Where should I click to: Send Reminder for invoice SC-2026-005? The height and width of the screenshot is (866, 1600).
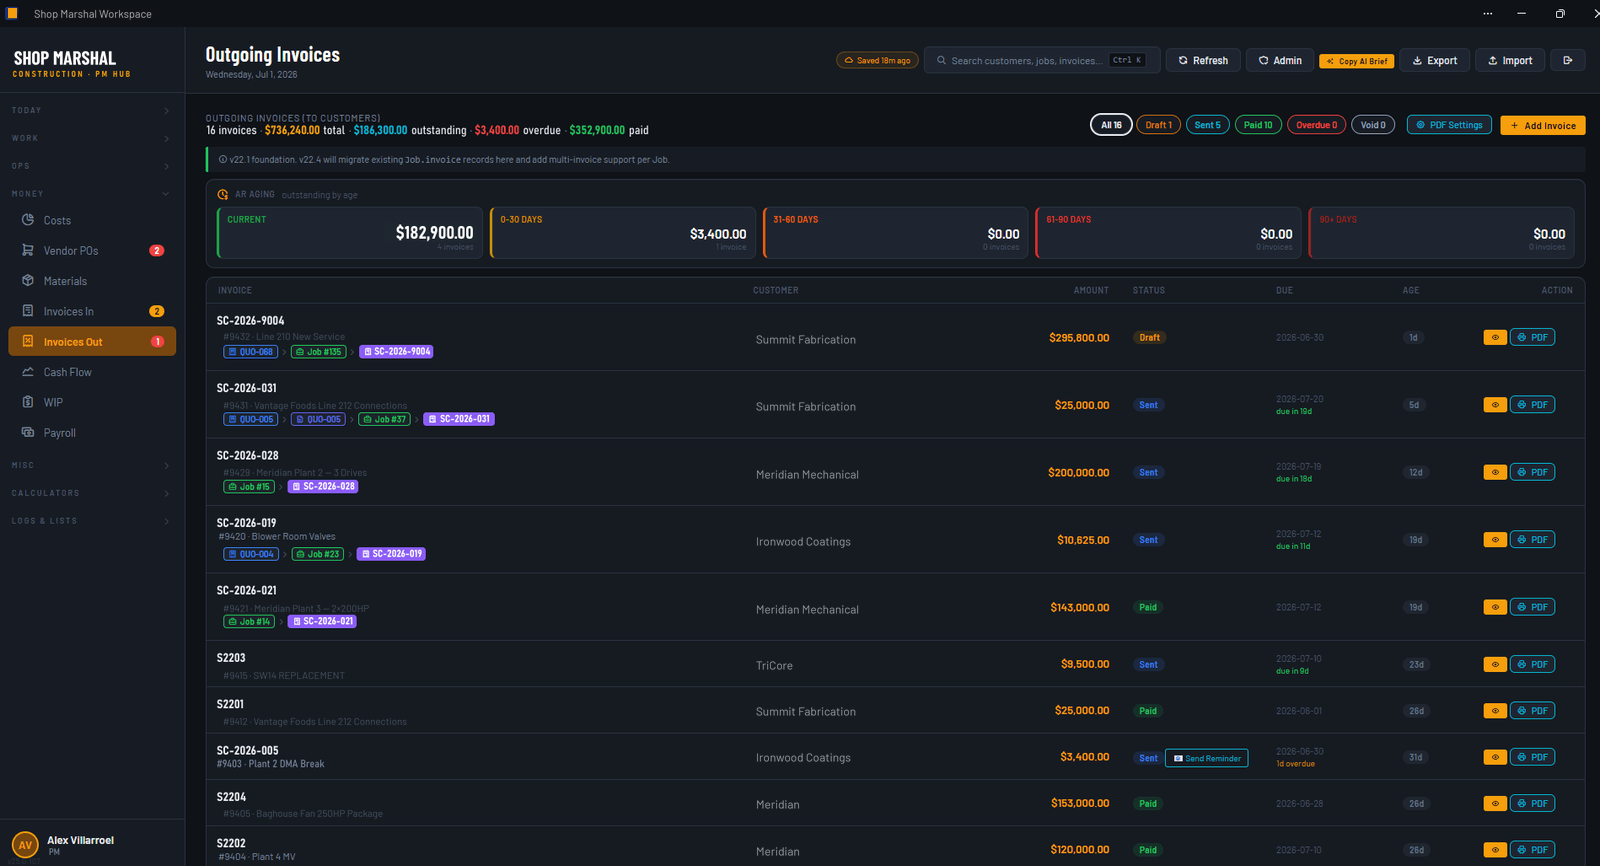tap(1207, 758)
